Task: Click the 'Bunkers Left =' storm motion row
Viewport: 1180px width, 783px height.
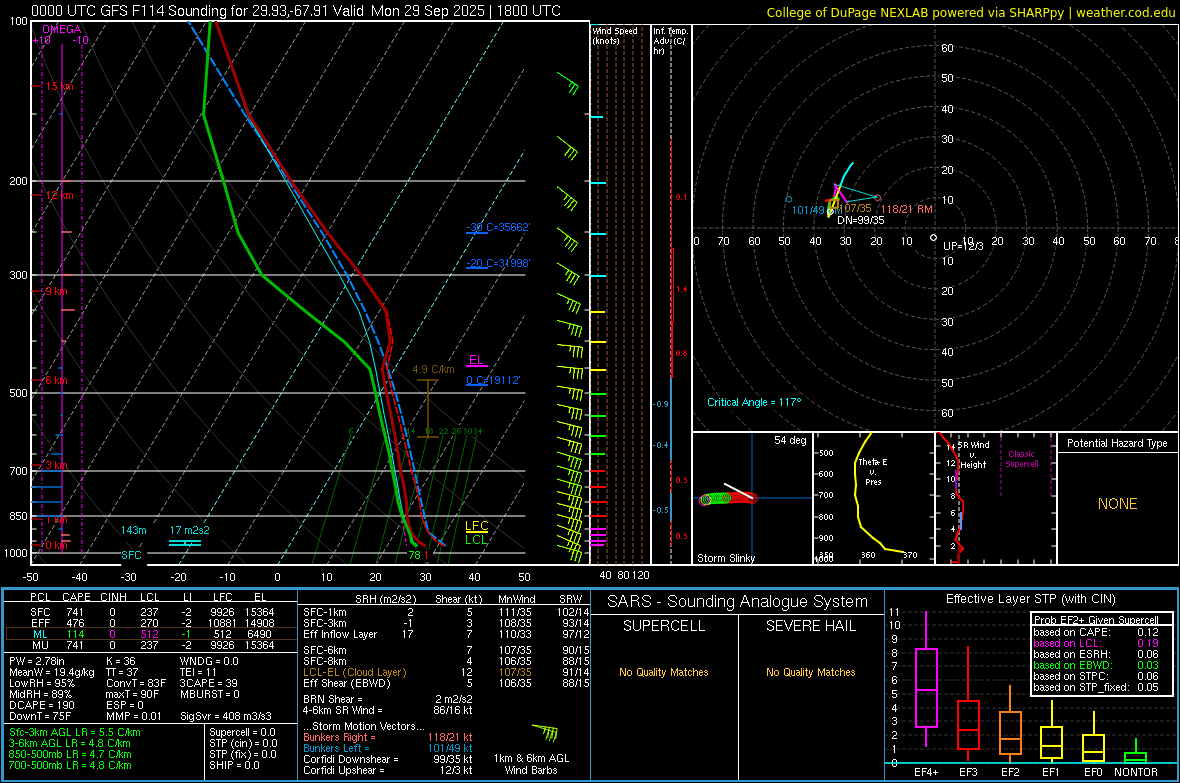Action: (388, 748)
